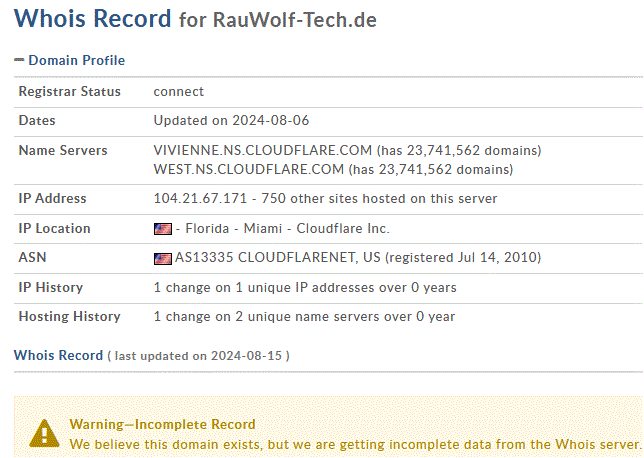This screenshot has width=644, height=458.
Task: Click the 'Hosting History' label
Action: pos(69,316)
